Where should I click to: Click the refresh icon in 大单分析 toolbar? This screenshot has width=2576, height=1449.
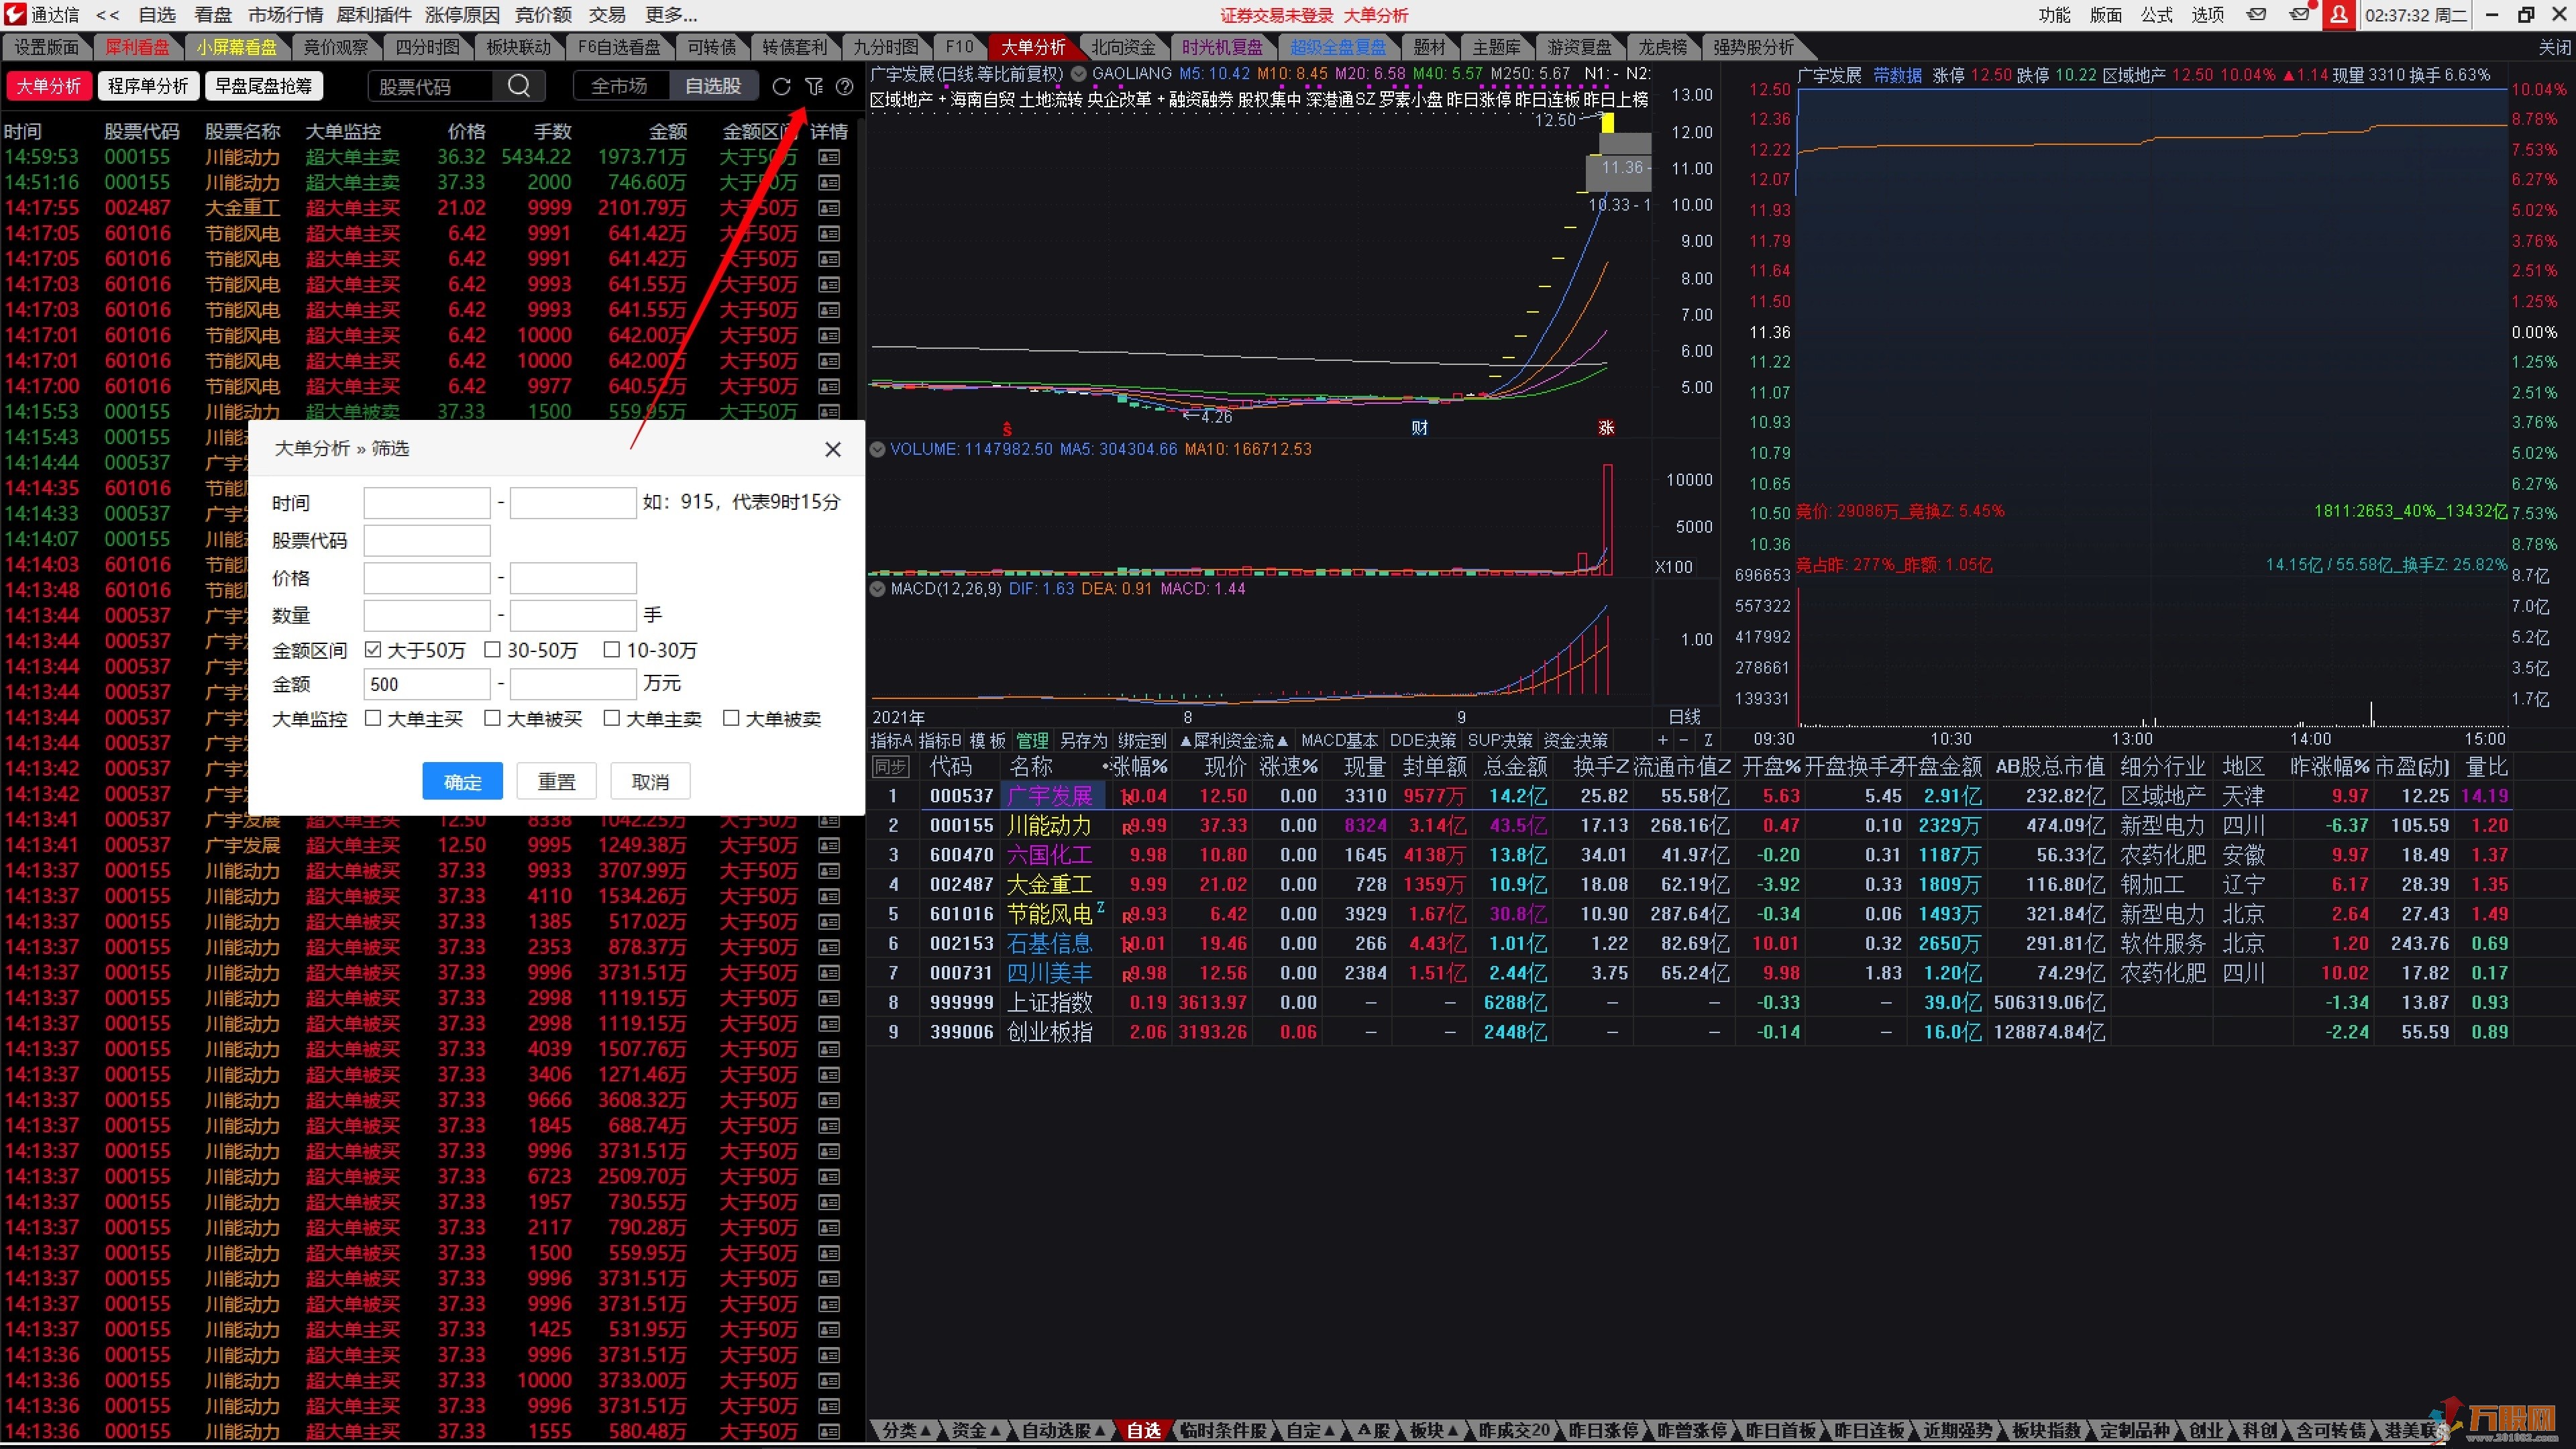(x=781, y=87)
